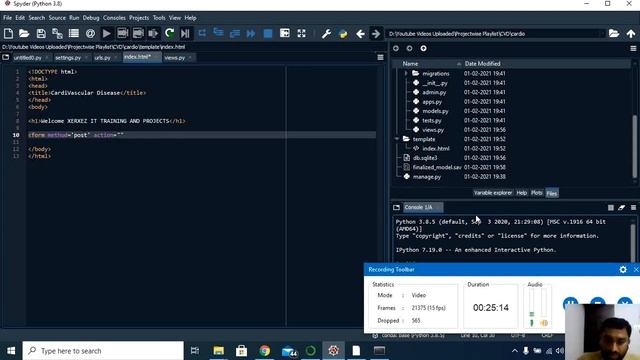Screen dimensions: 640x360
Task: Click the debug step-into icon
Action: coord(218,33)
